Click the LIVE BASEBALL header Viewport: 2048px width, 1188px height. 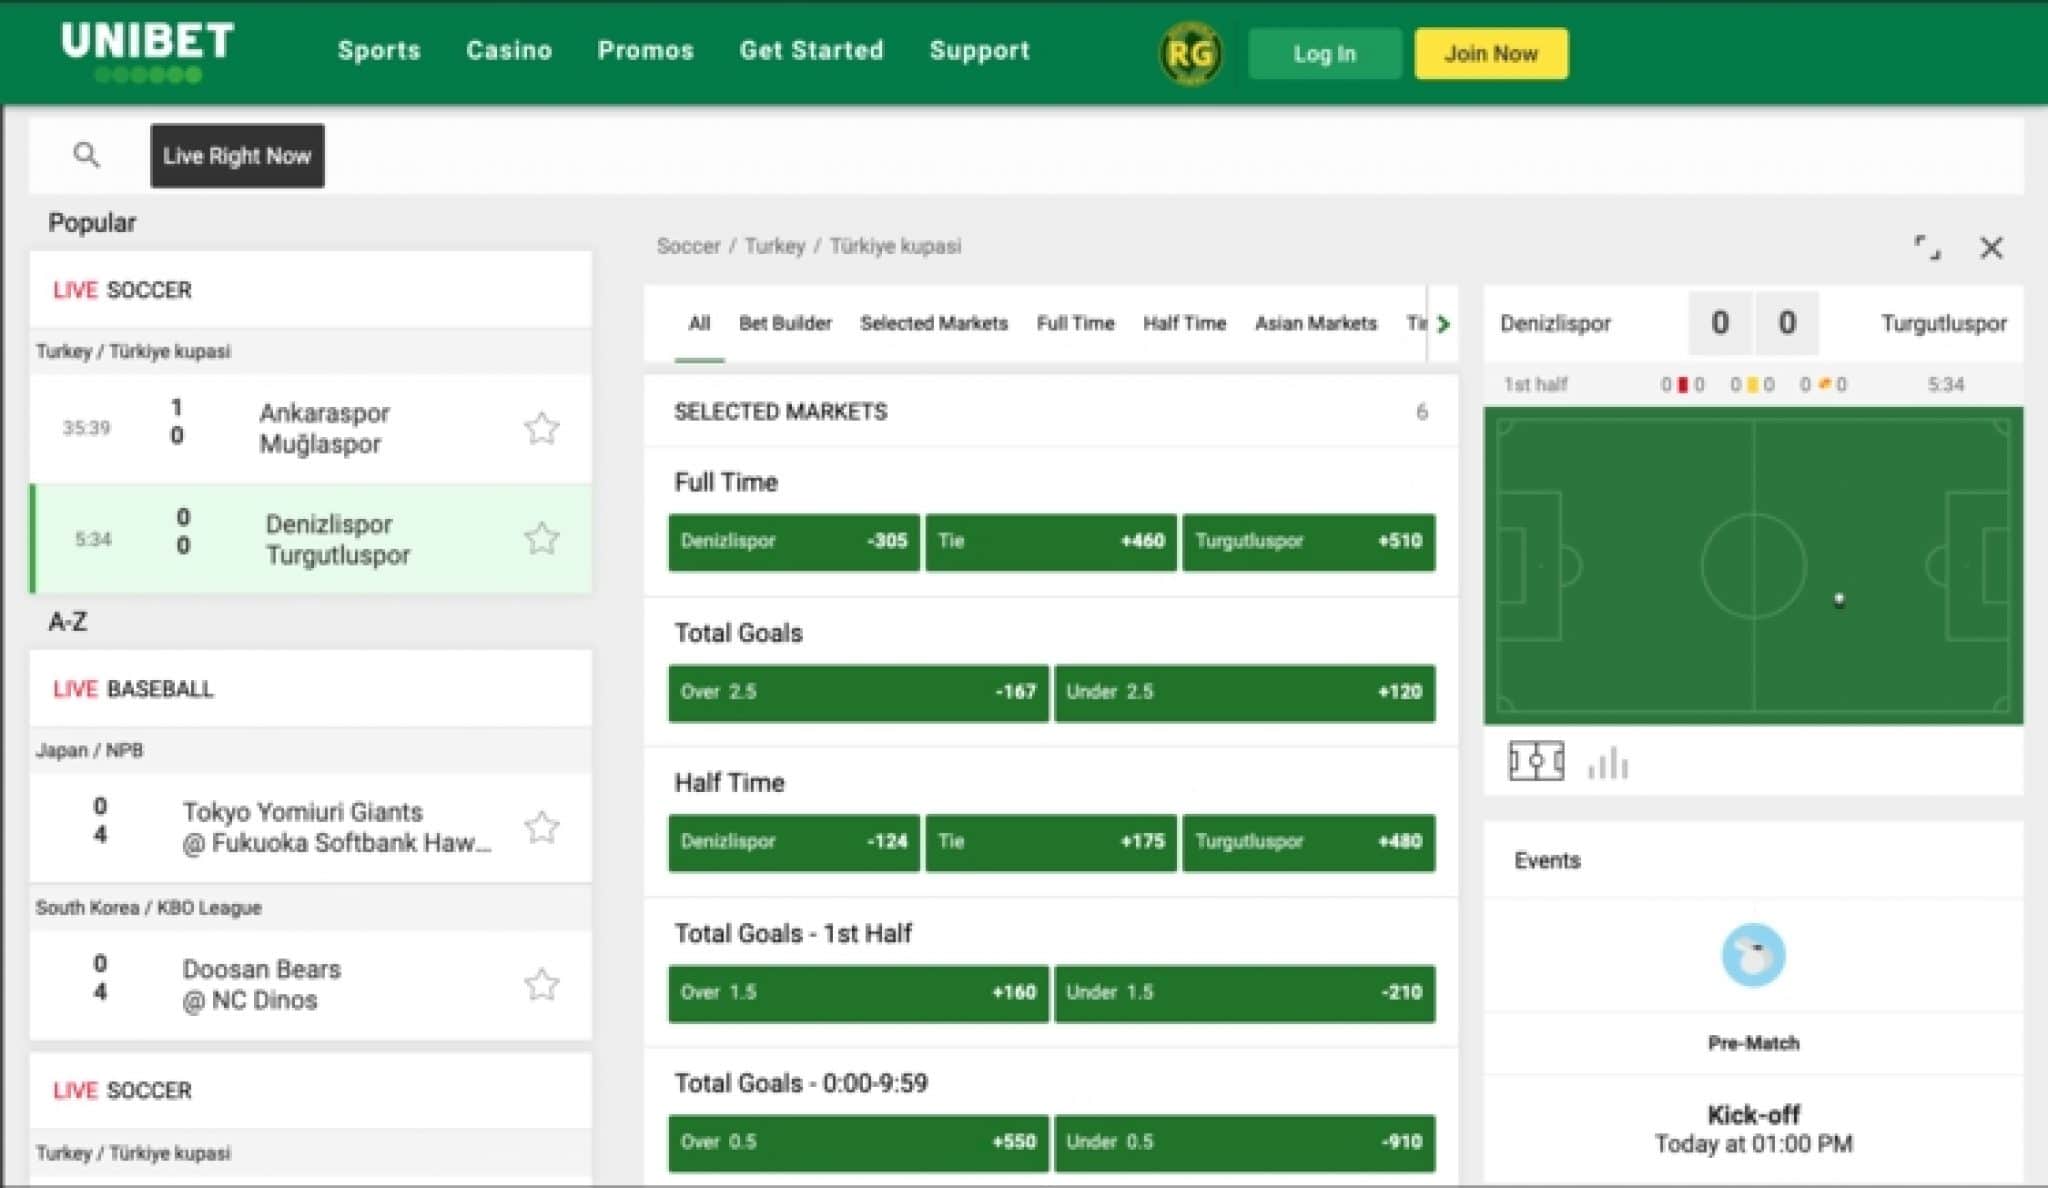(x=310, y=689)
